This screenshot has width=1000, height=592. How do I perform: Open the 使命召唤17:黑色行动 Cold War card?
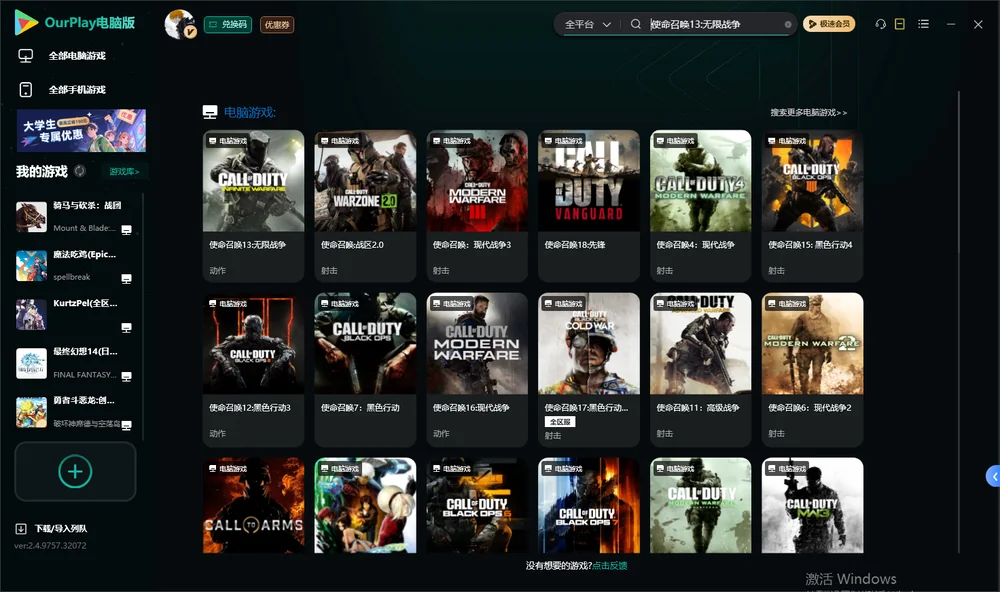tap(589, 369)
